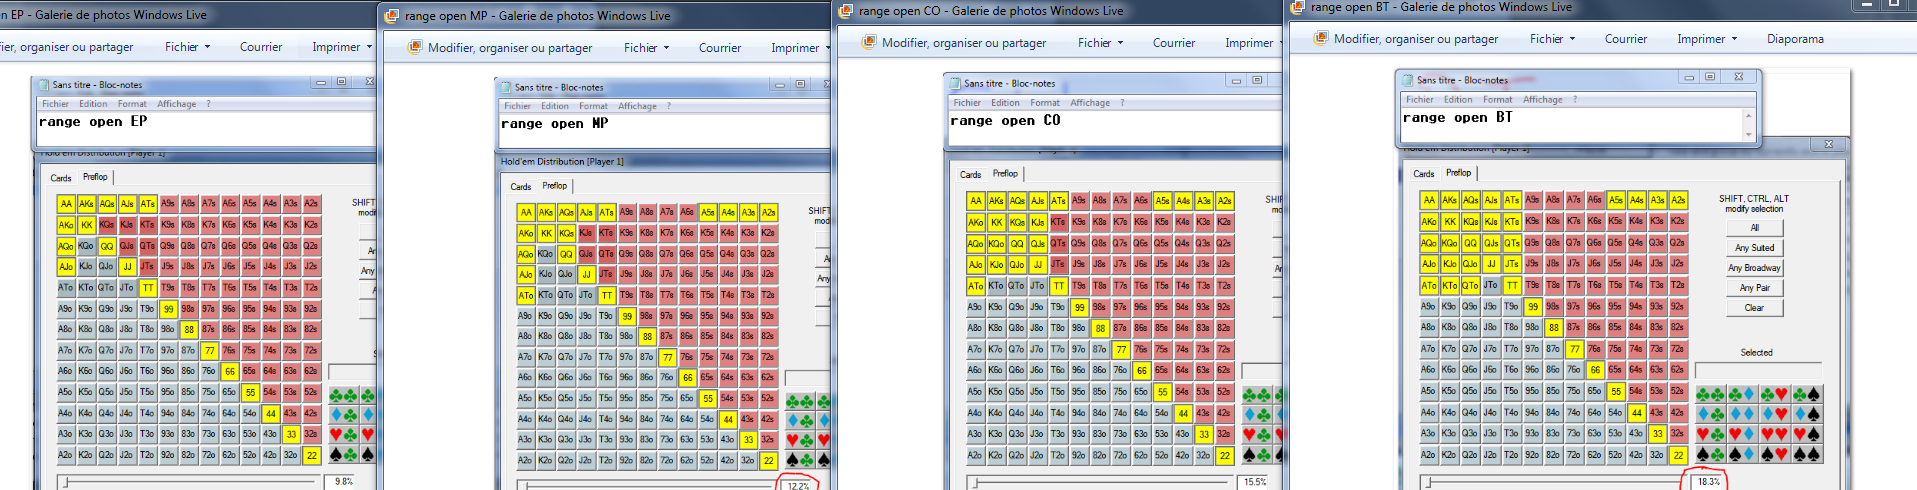Open Fichier dropdown in CO gallery toolbar
Image resolution: width=1917 pixels, height=490 pixels.
click(x=1100, y=42)
